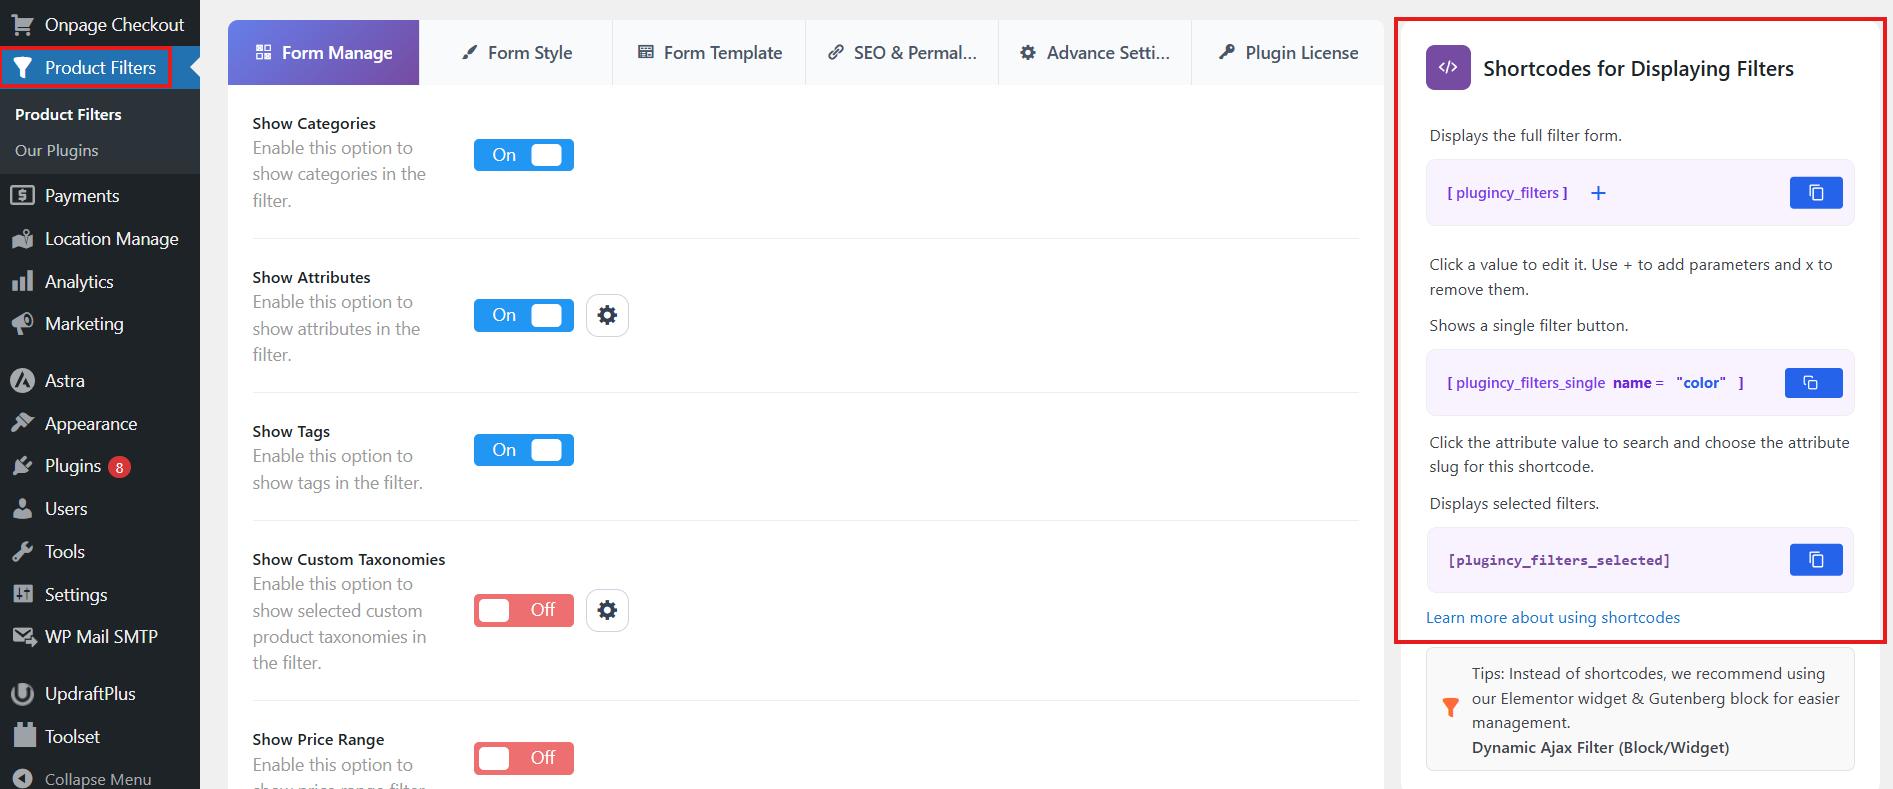1893x789 pixels.
Task: Expand the Plugins menu with 8 updates
Action: pos(73,466)
